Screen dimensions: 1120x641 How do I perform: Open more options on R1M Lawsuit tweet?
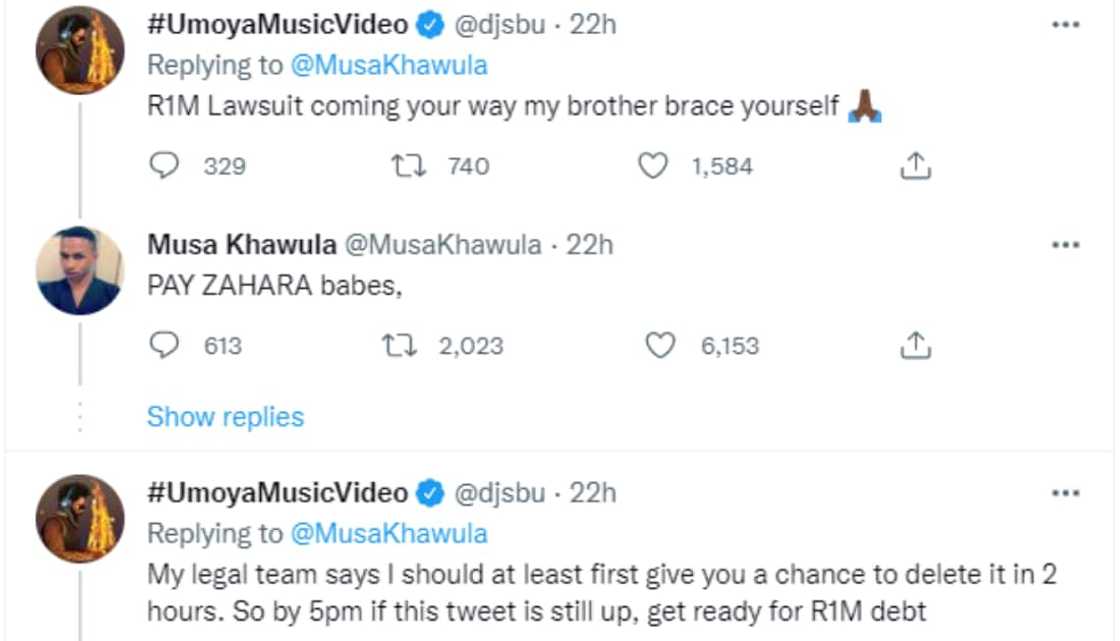pyautogui.click(x=1066, y=25)
